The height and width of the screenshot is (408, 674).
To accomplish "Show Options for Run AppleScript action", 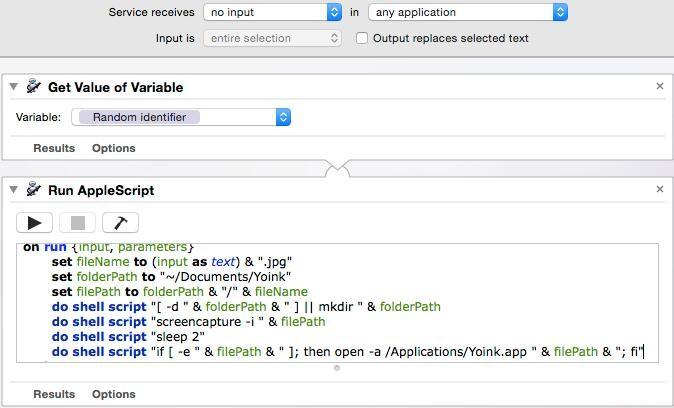I will 113,394.
